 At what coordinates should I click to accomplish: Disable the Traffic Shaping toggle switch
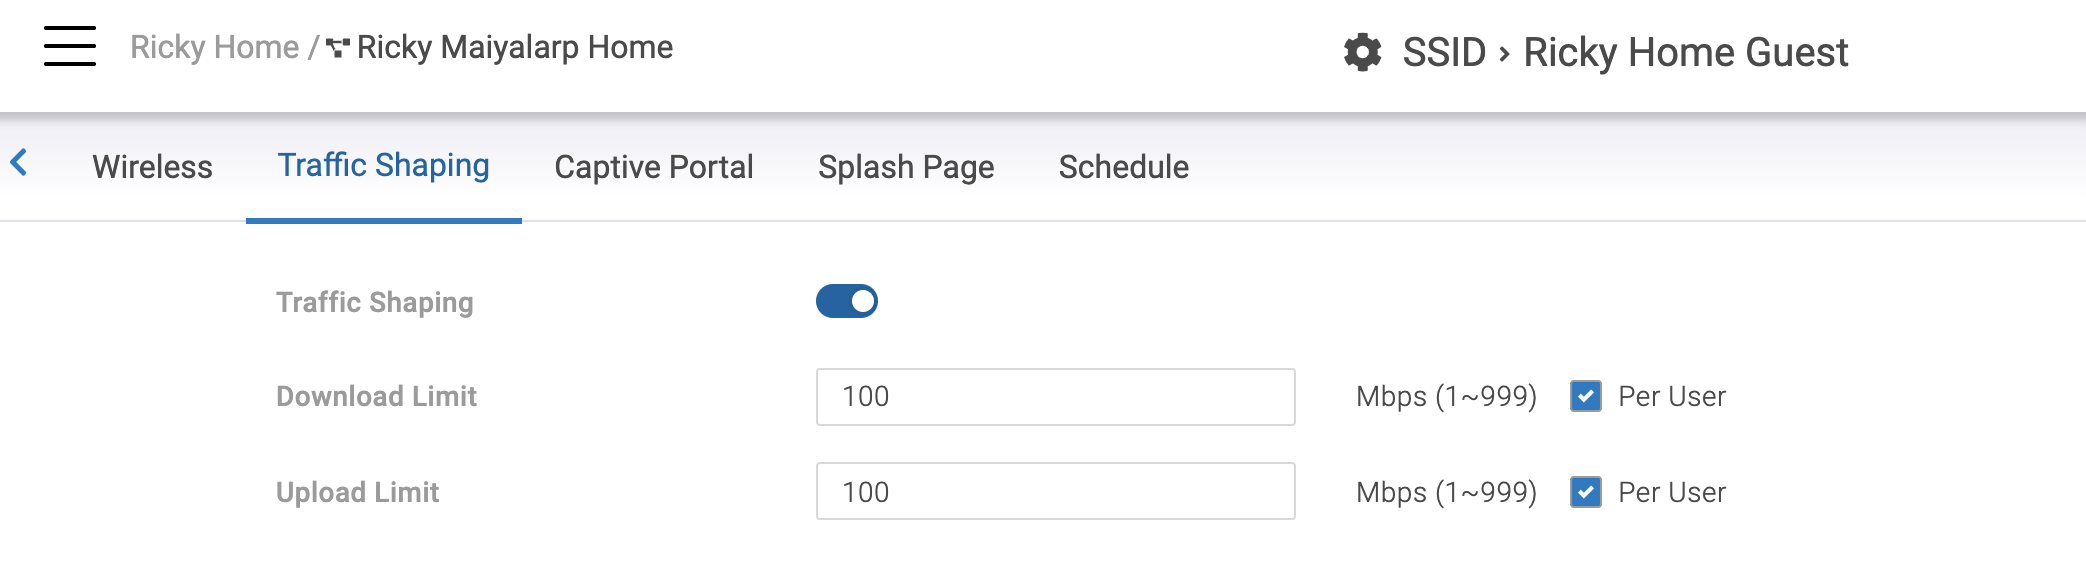[x=847, y=301]
